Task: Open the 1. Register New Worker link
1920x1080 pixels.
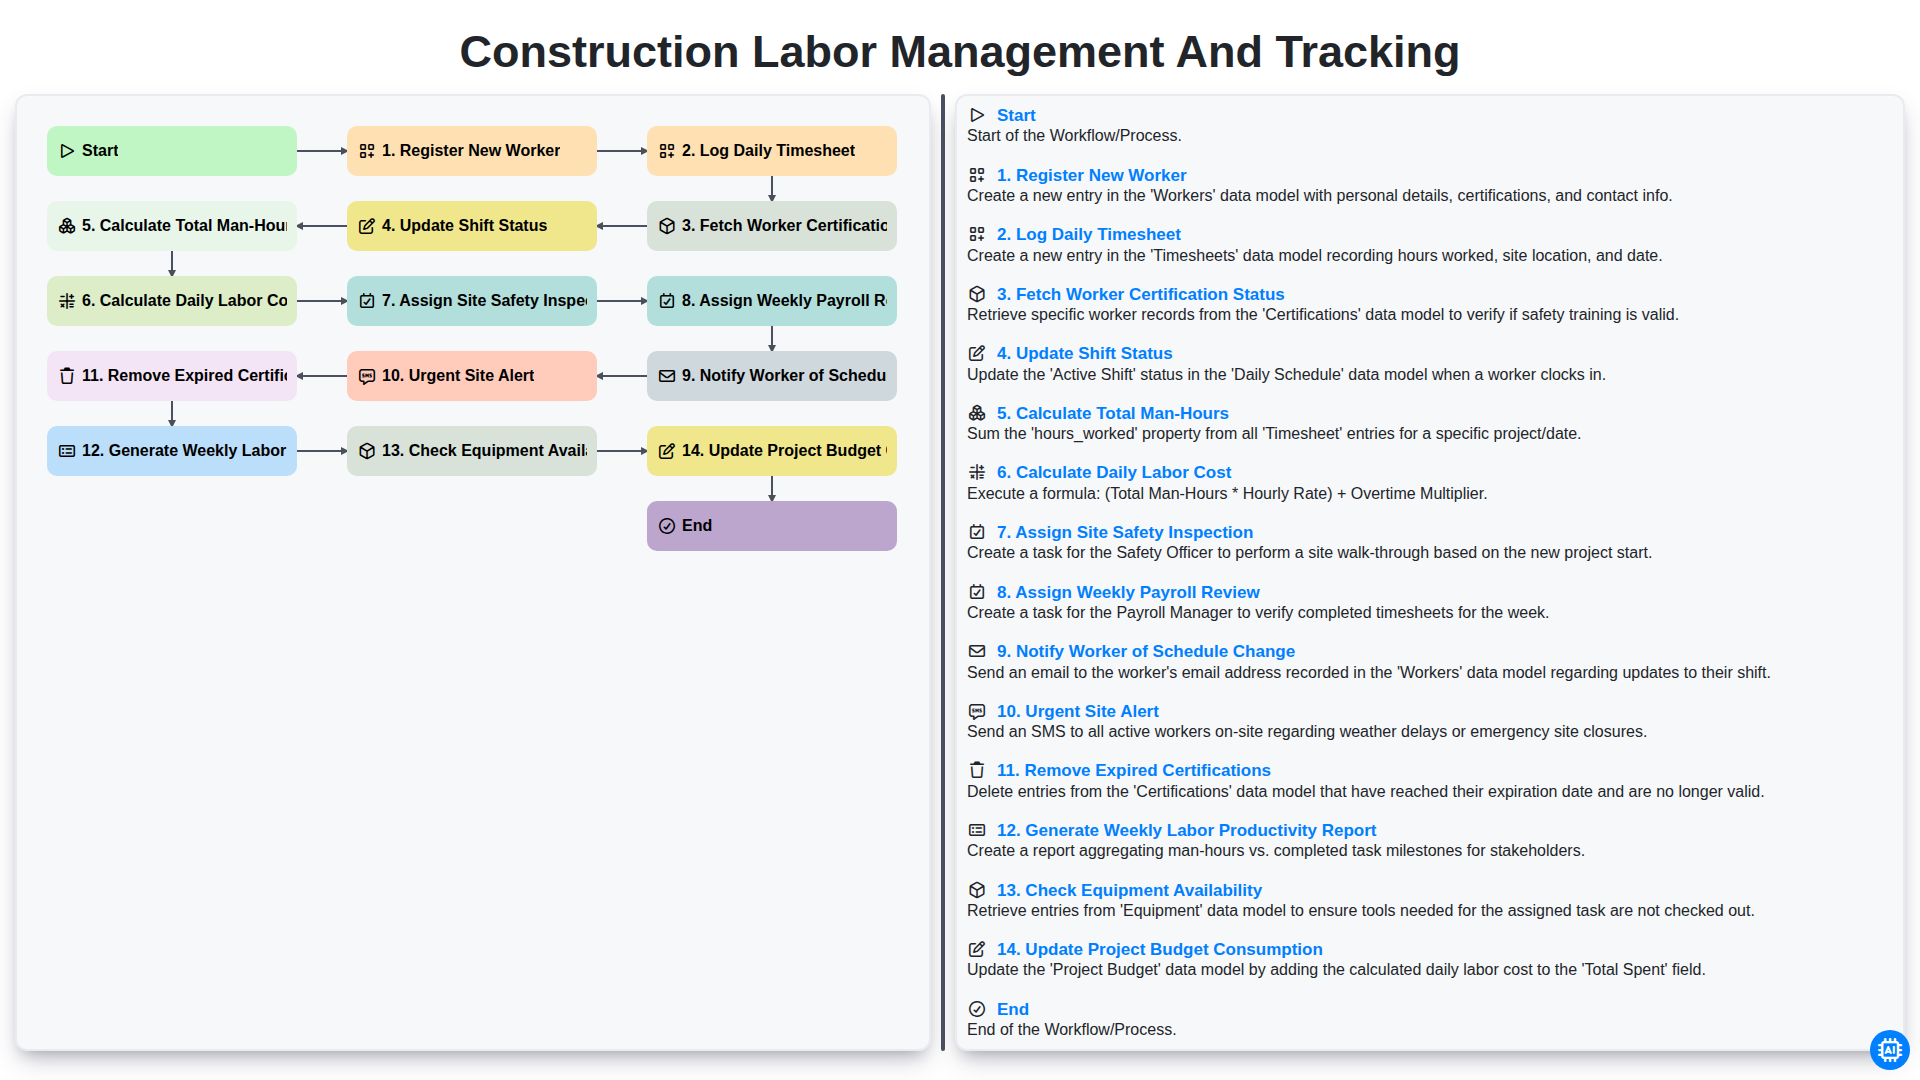Action: point(1091,175)
